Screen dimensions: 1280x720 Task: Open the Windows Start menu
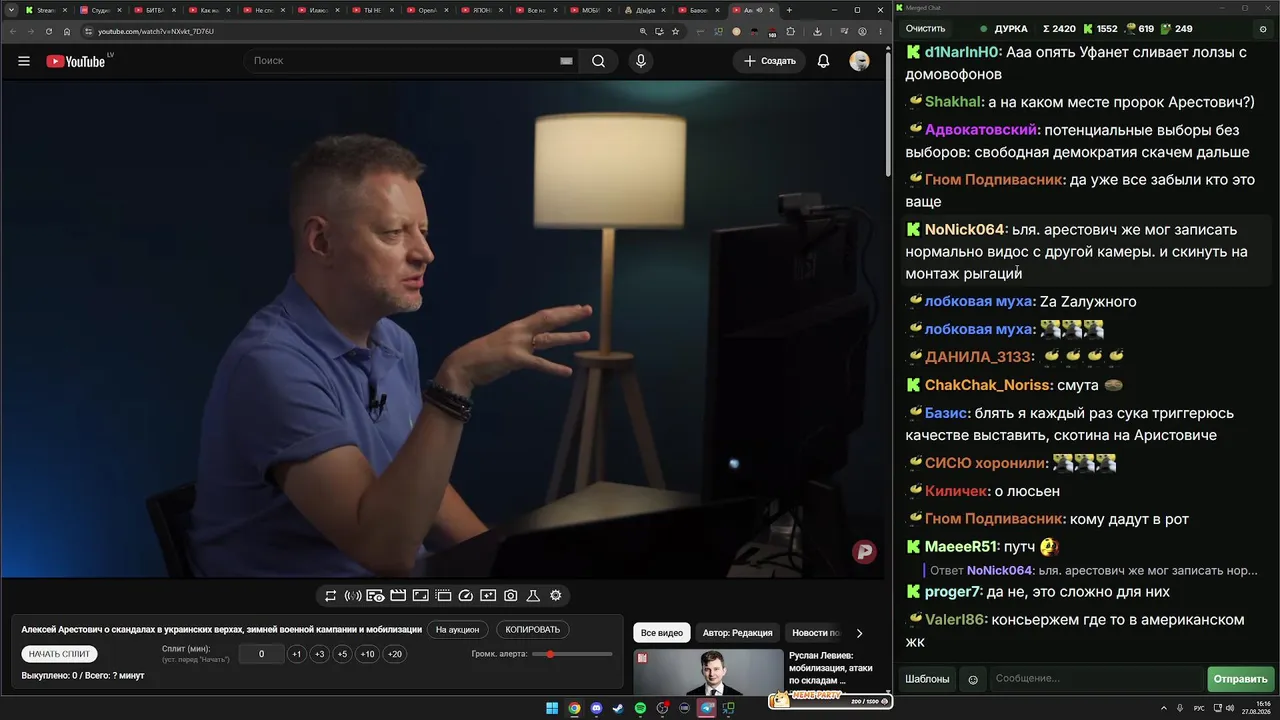tap(552, 708)
